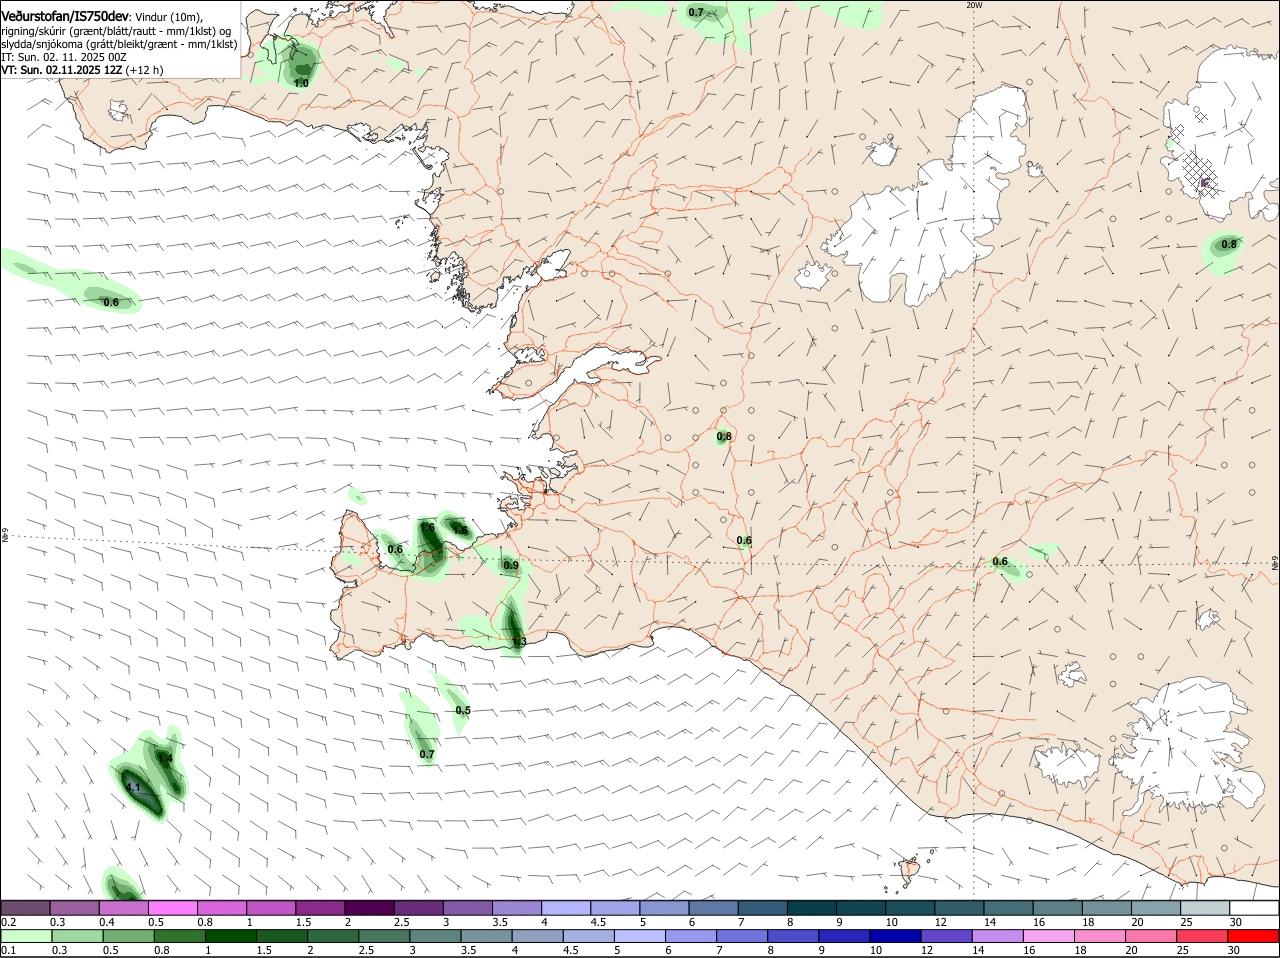Pick the lower-row light pink swatch at 16

1049,936
